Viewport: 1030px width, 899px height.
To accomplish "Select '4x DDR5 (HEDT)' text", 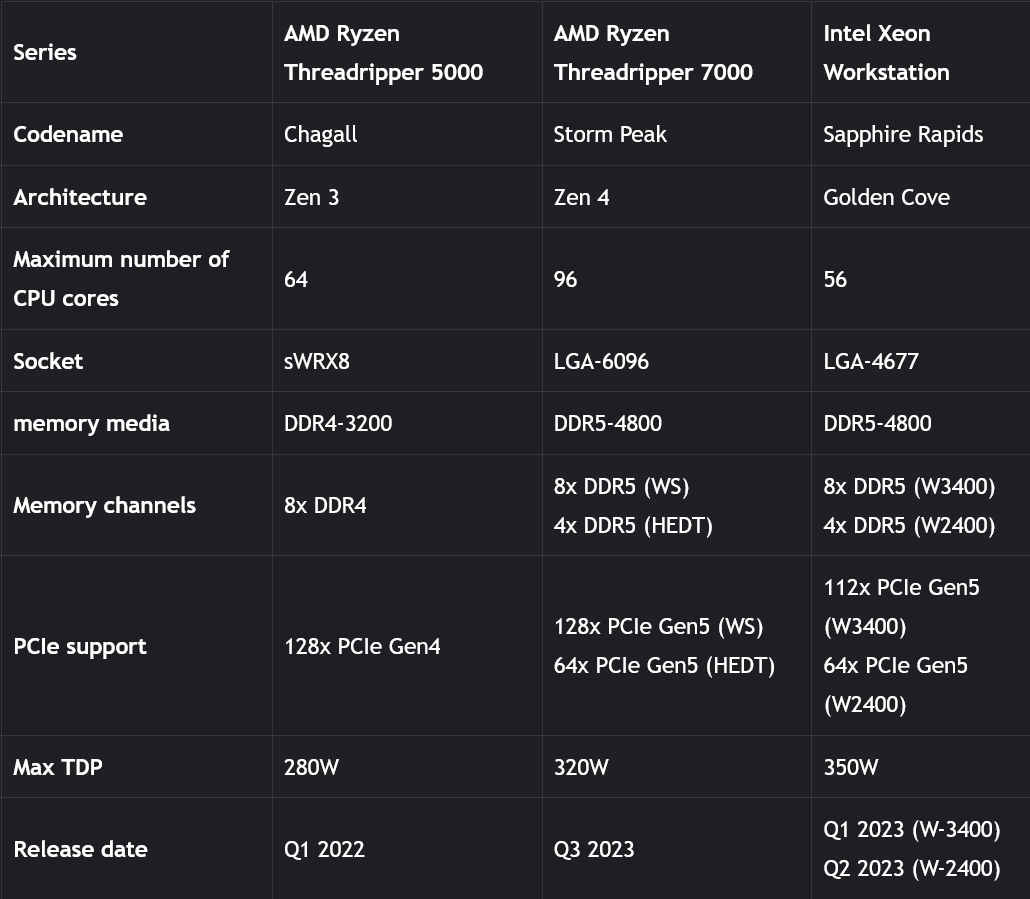I will click(633, 525).
